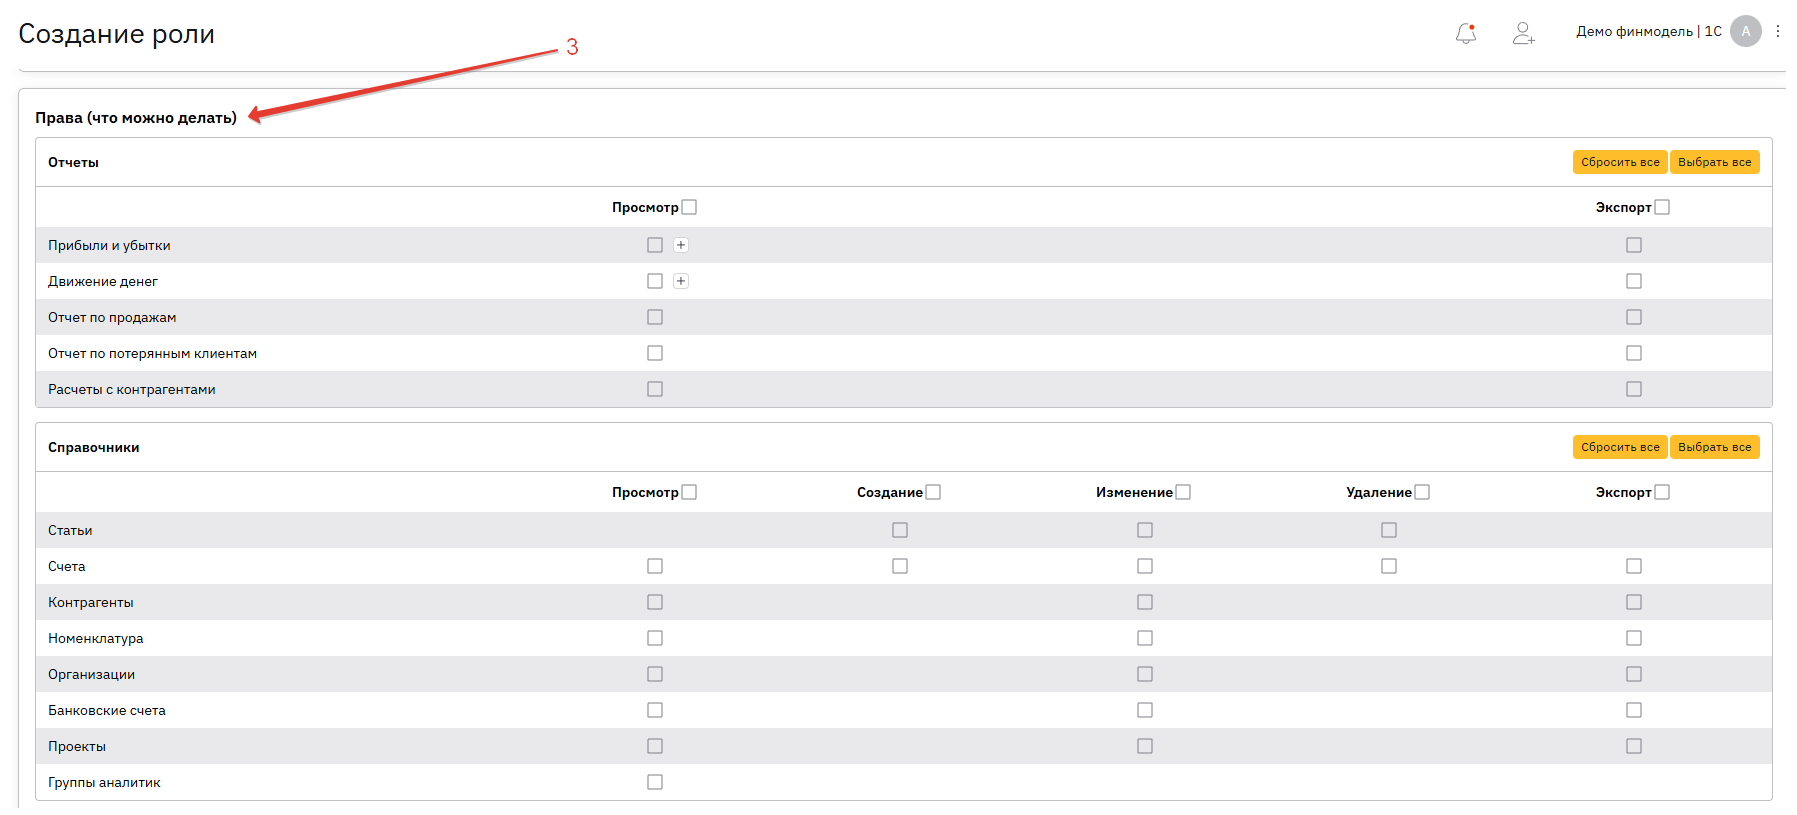This screenshot has width=1797, height=815.
Task: Toggle Справочники Удаление header checkbox
Action: point(1422,492)
